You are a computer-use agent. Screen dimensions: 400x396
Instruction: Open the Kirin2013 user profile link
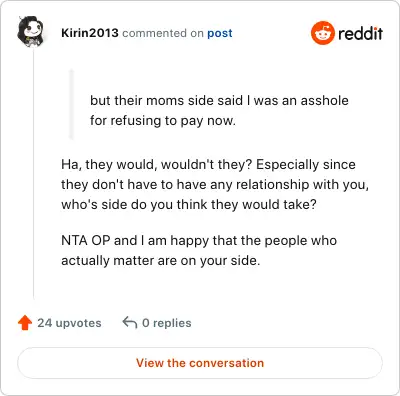[x=90, y=33]
